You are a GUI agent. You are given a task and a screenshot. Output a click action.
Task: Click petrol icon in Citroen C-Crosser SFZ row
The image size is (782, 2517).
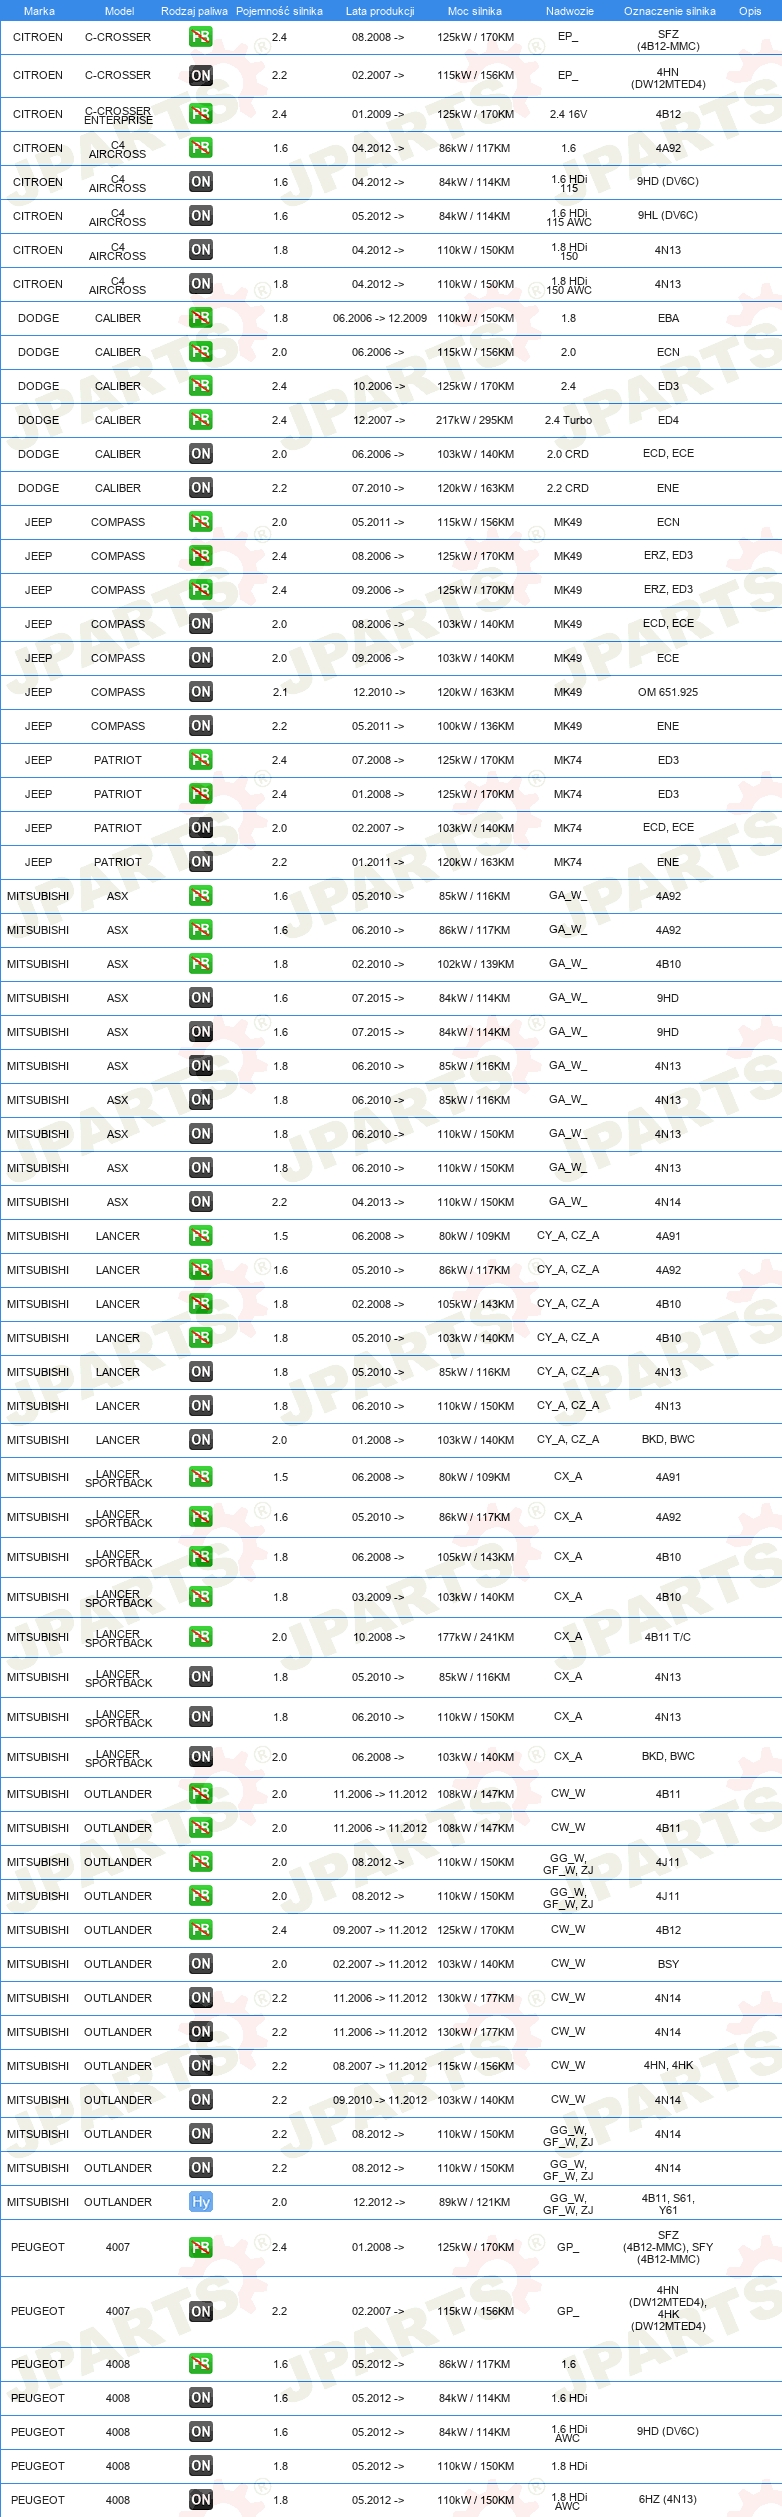201,37
